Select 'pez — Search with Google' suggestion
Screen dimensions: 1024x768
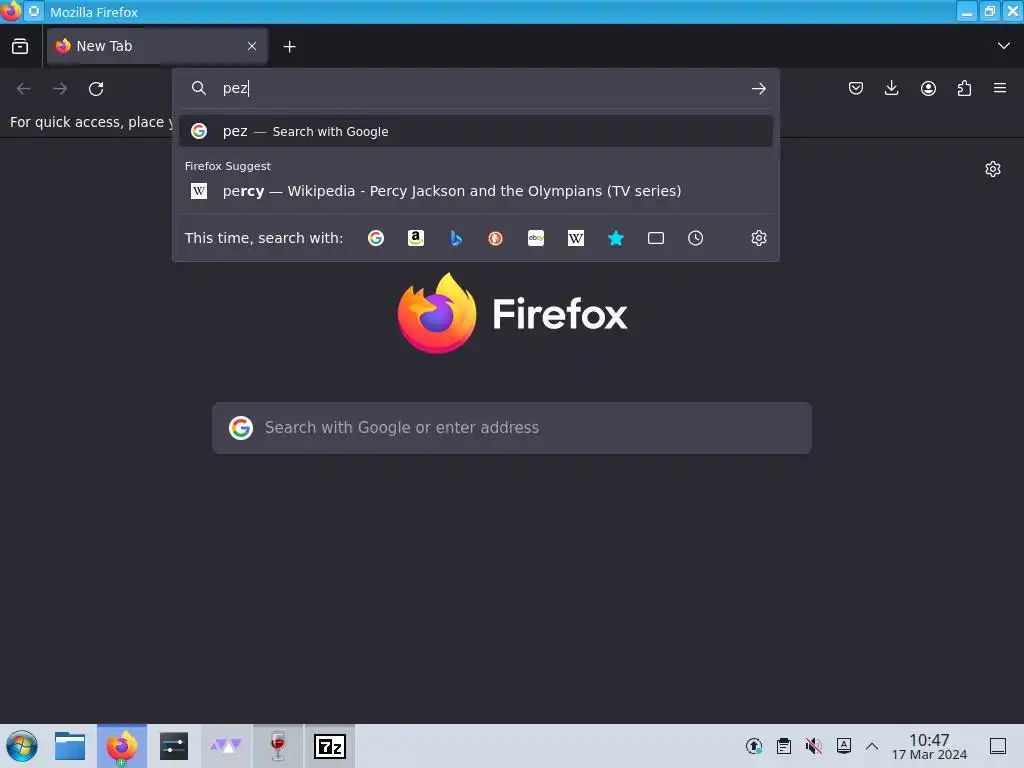click(x=476, y=131)
